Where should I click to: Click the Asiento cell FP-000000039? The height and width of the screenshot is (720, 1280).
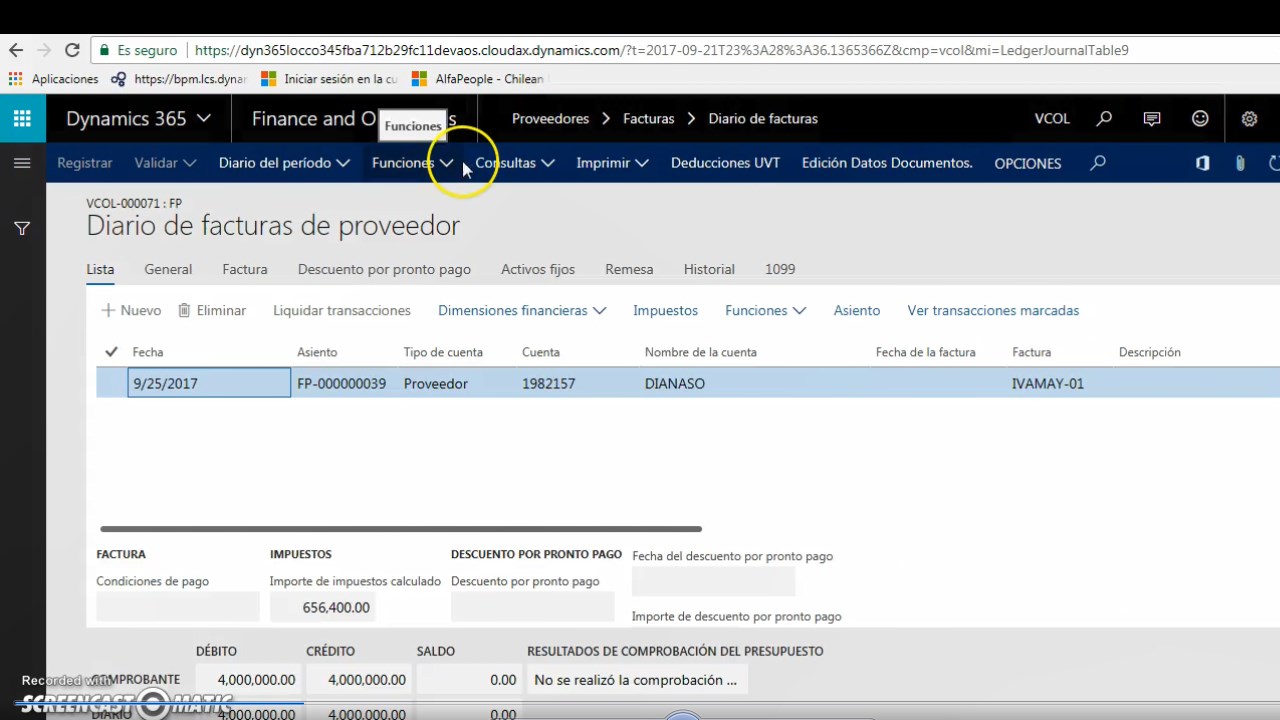tap(341, 383)
